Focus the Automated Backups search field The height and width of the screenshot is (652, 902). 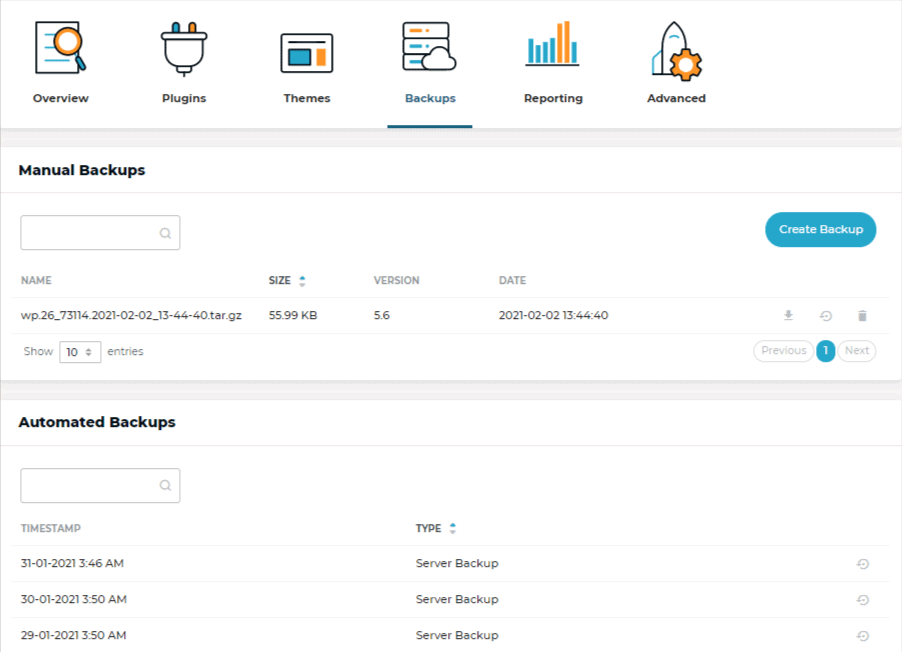(100, 486)
